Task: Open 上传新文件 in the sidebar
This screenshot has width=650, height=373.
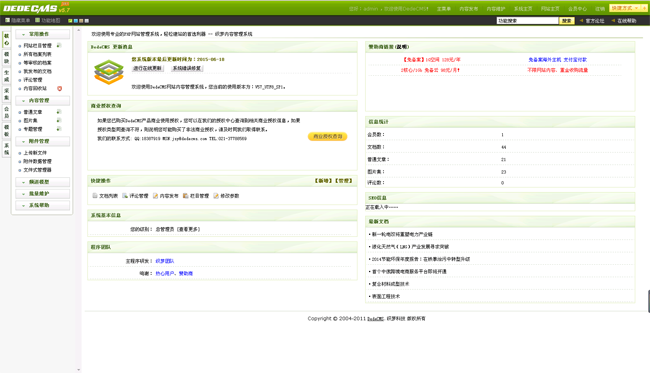Action: (x=35, y=153)
